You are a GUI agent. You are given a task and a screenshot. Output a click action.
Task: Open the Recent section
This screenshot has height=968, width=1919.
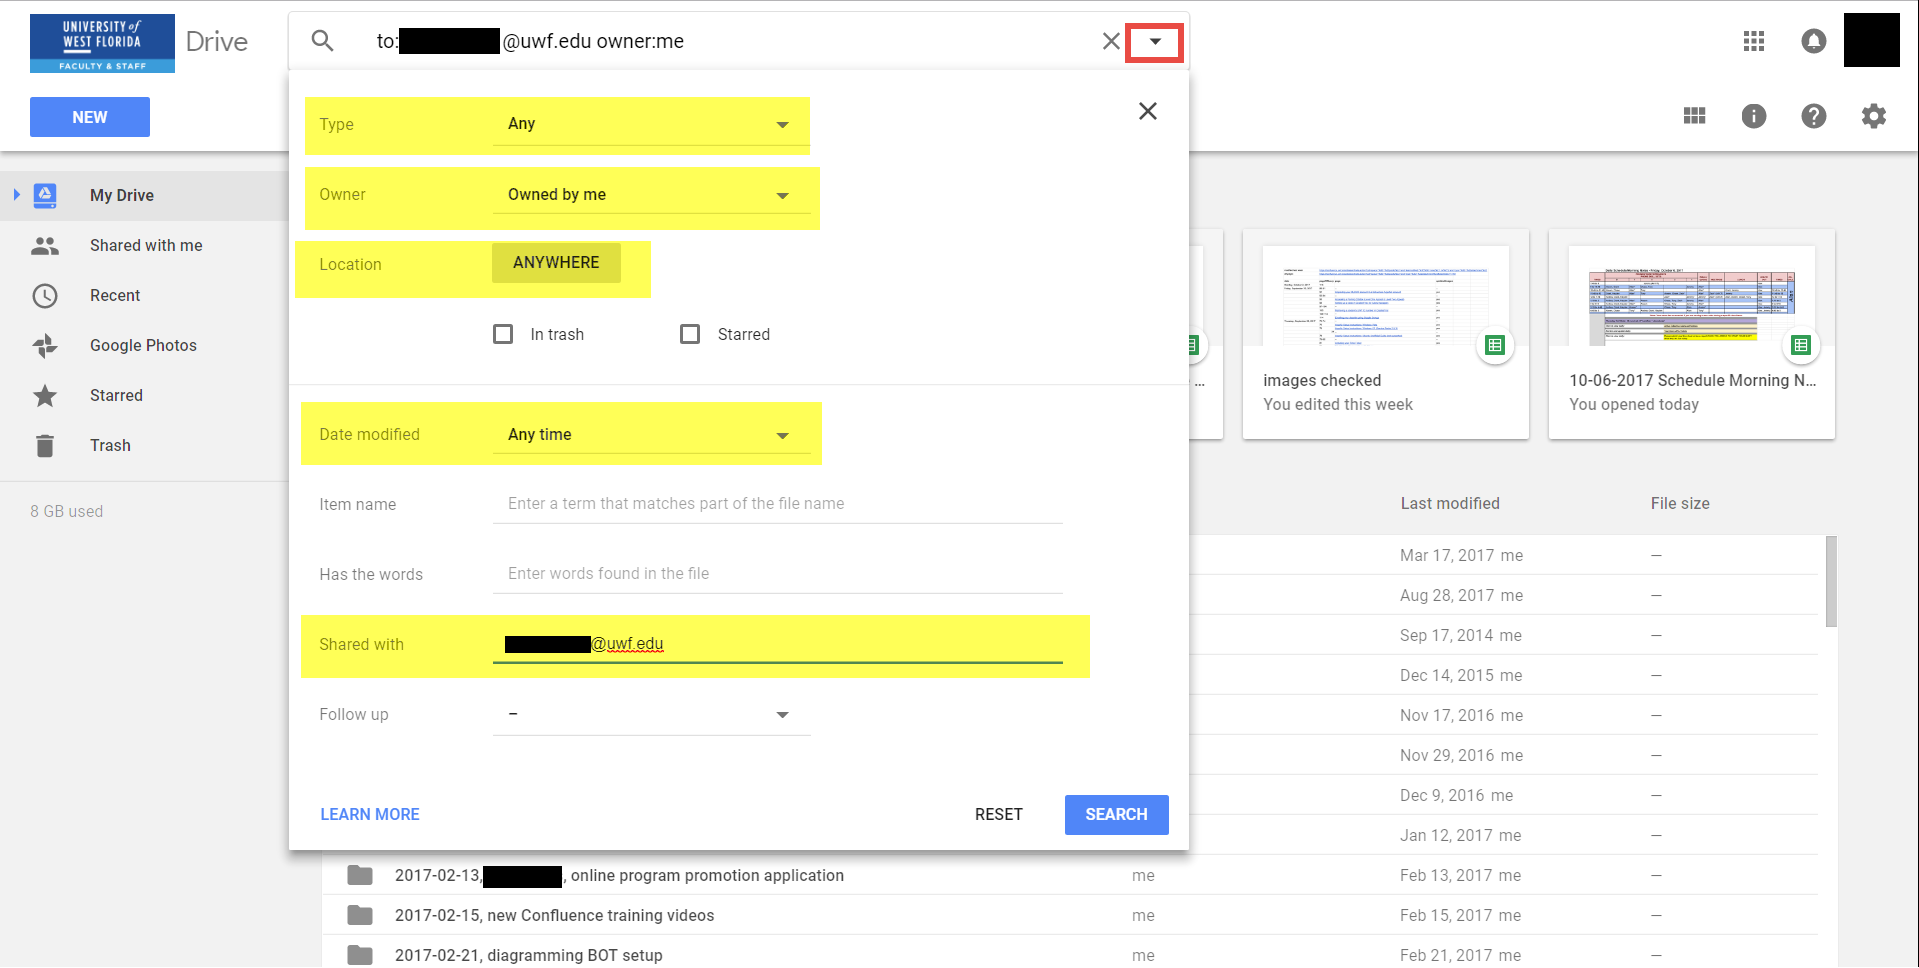[115, 295]
